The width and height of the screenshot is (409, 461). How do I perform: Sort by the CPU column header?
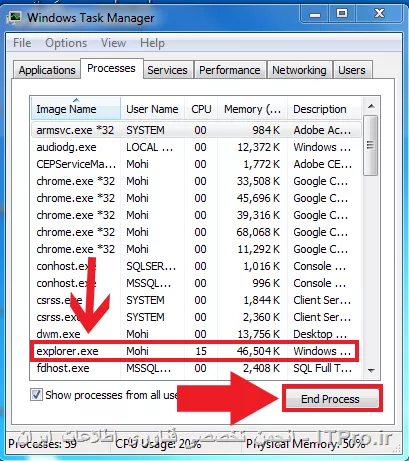pyautogui.click(x=201, y=109)
